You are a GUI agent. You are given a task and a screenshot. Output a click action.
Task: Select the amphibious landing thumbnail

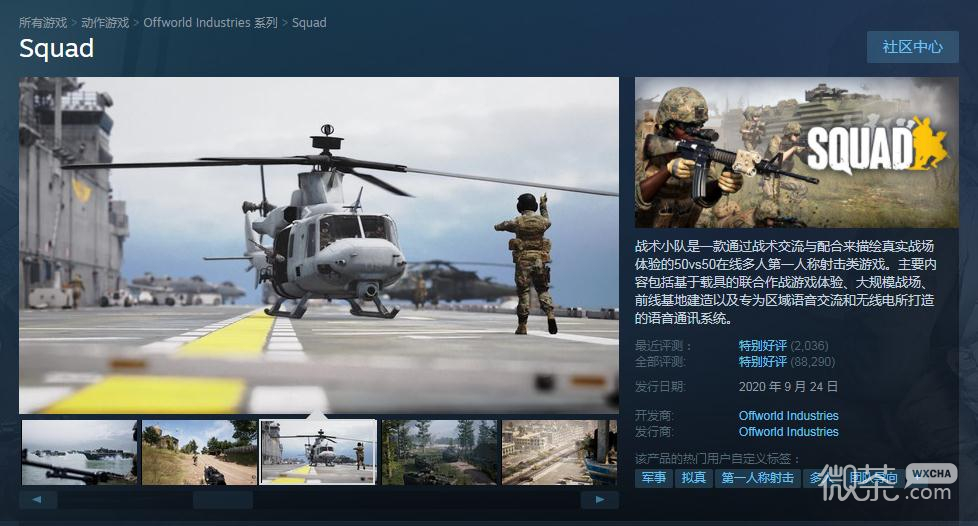[79, 452]
